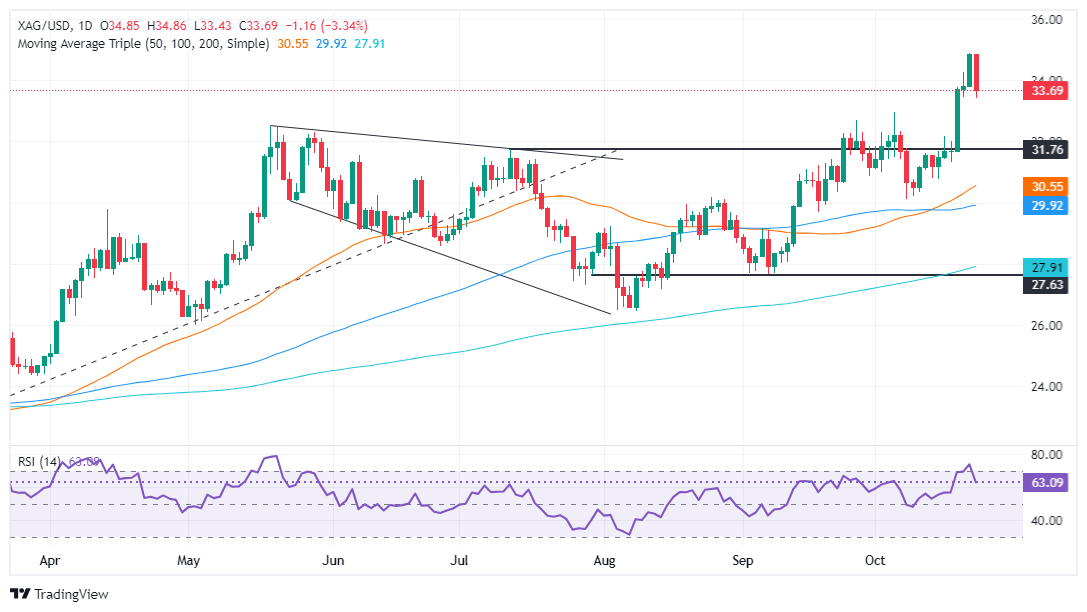Click the 31.76 resistance level label

[1047, 150]
